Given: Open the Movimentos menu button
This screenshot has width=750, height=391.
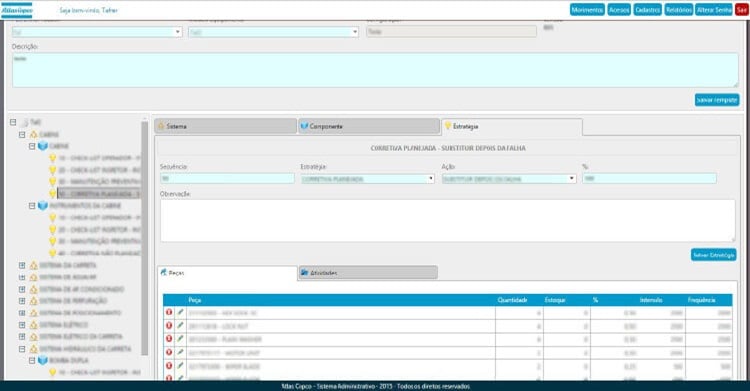Looking at the screenshot, I should [x=587, y=10].
